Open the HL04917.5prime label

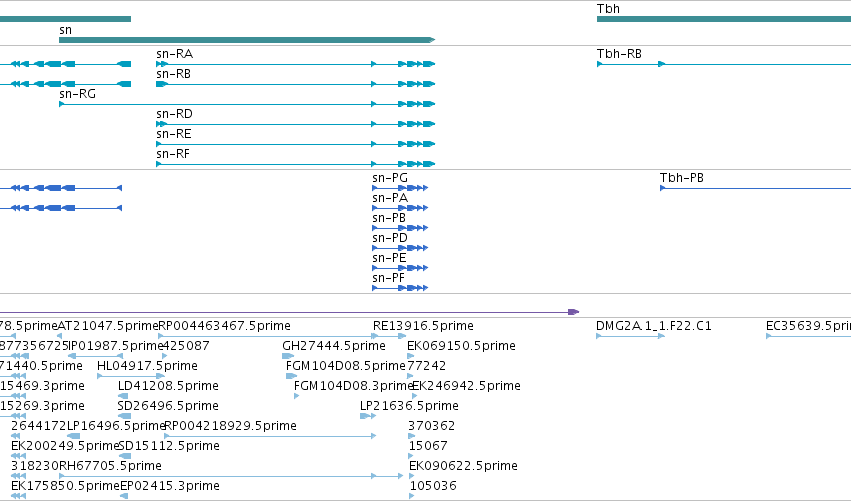tap(147, 366)
